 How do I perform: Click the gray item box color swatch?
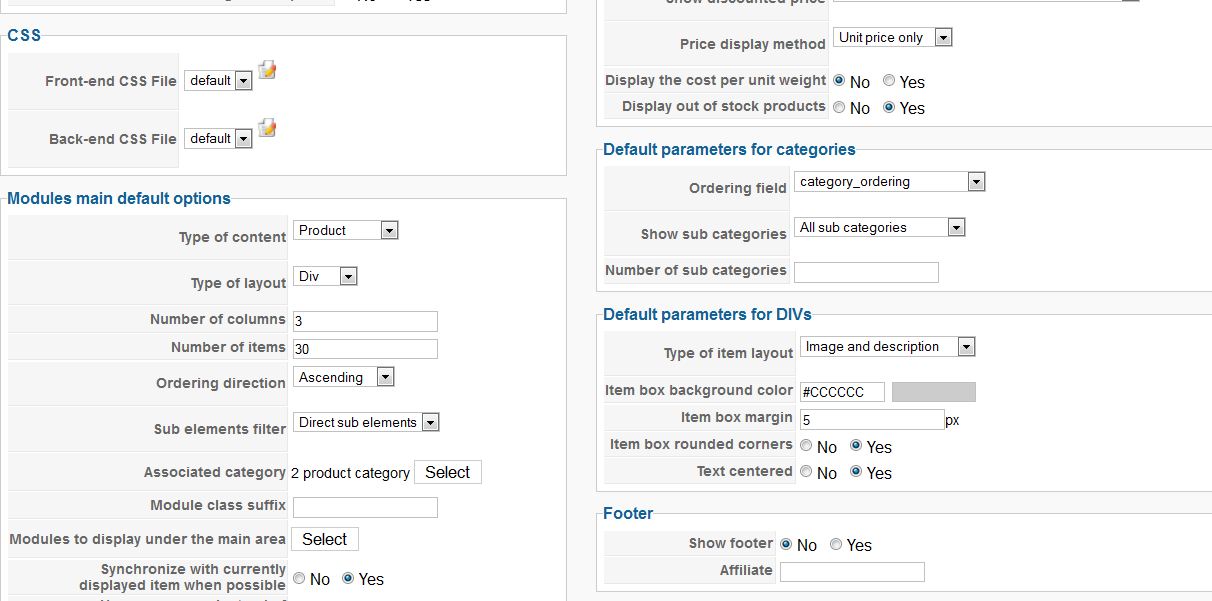933,392
